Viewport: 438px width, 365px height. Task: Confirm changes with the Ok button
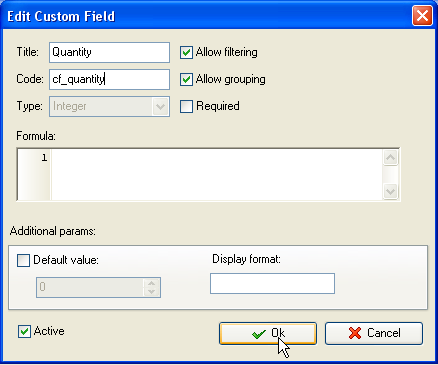(x=268, y=333)
